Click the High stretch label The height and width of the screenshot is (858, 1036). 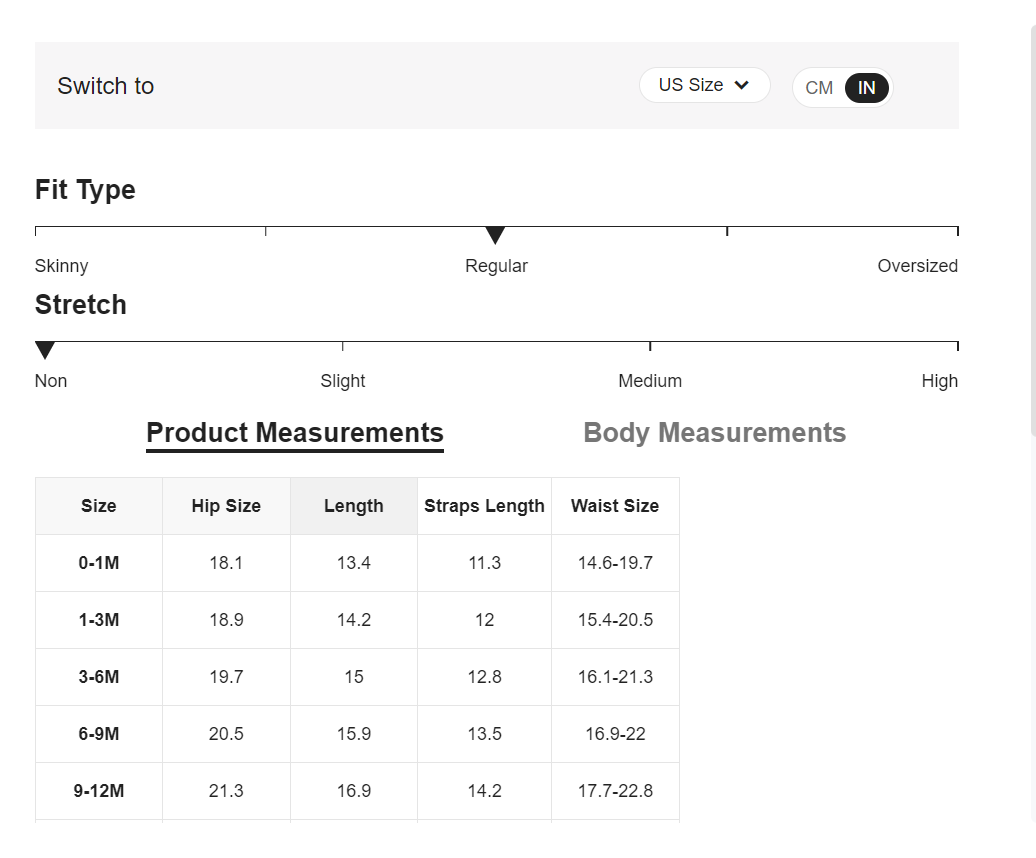(x=939, y=381)
